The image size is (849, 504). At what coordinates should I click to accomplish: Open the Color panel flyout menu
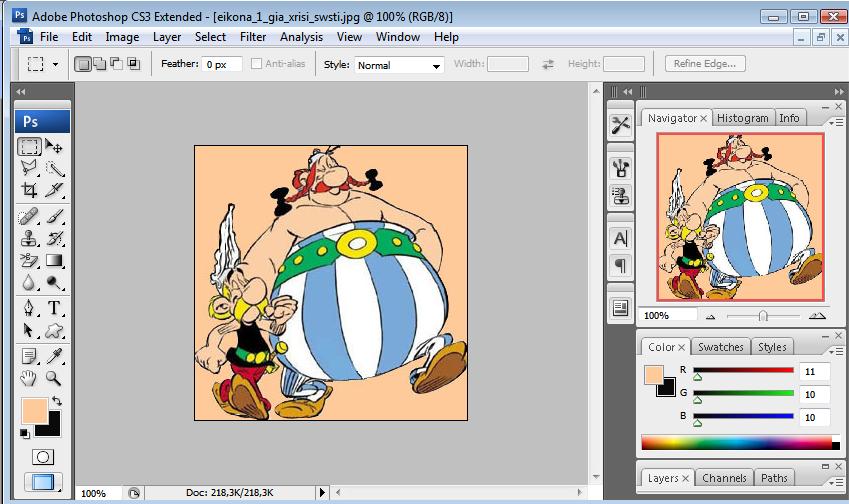[836, 351]
